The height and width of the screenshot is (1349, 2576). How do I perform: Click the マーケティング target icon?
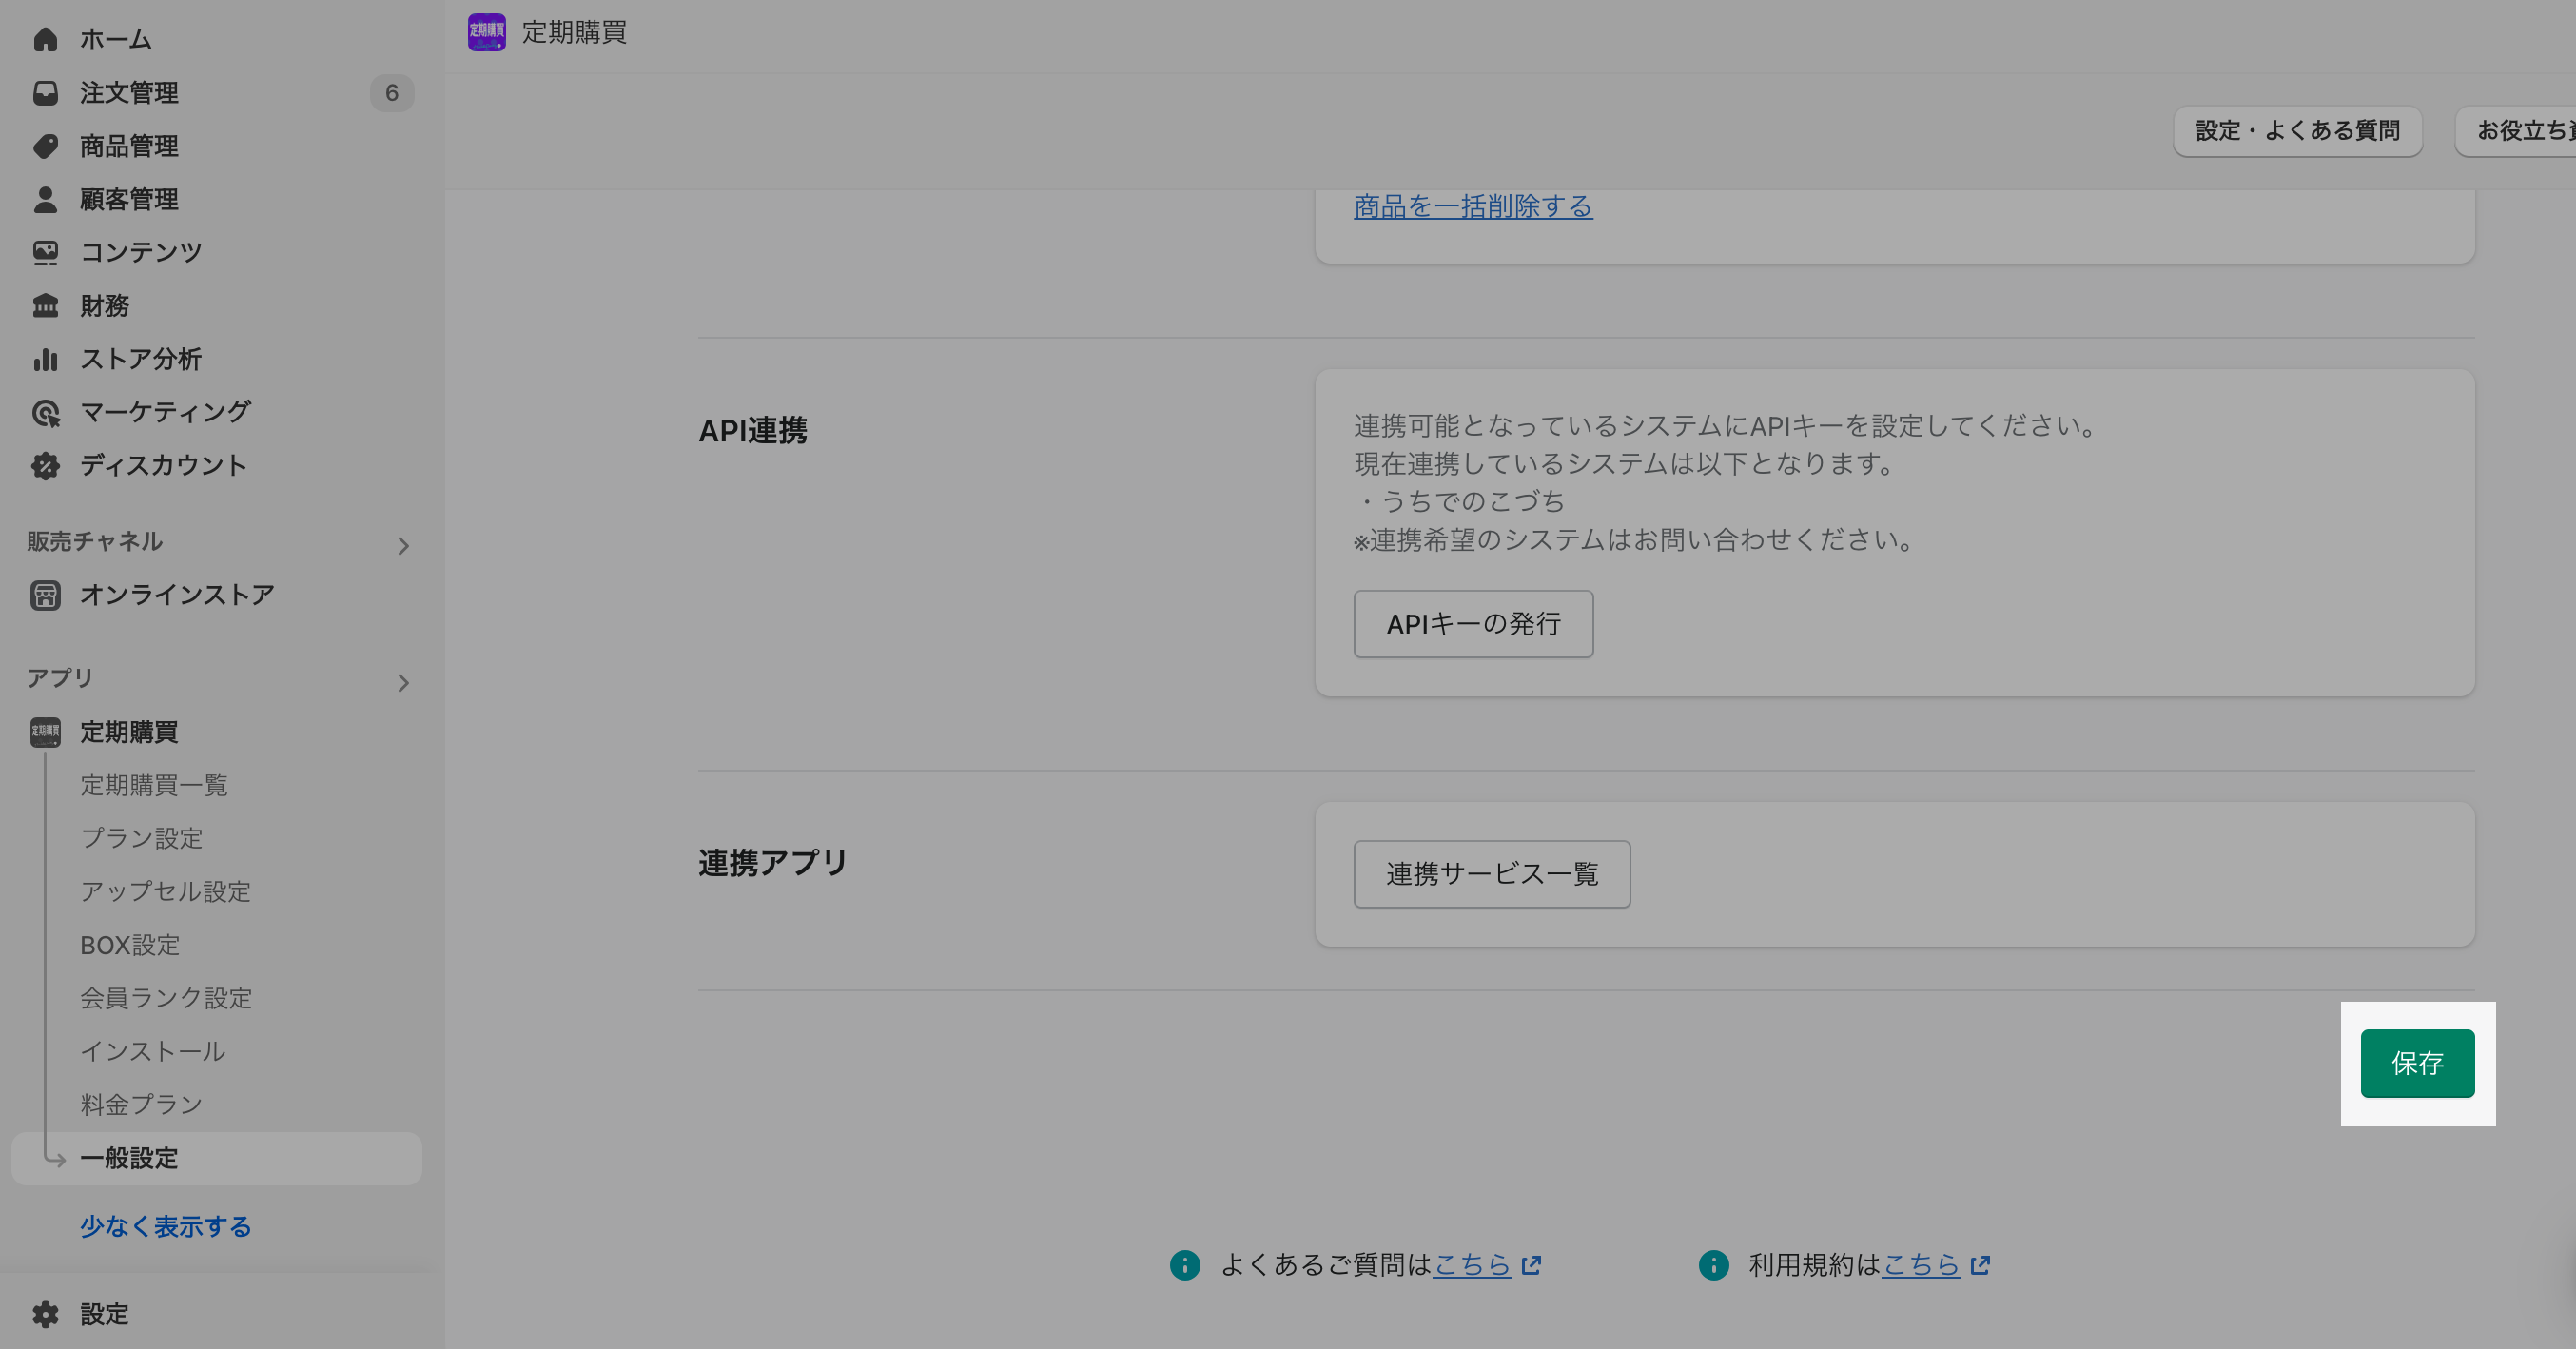click(45, 412)
